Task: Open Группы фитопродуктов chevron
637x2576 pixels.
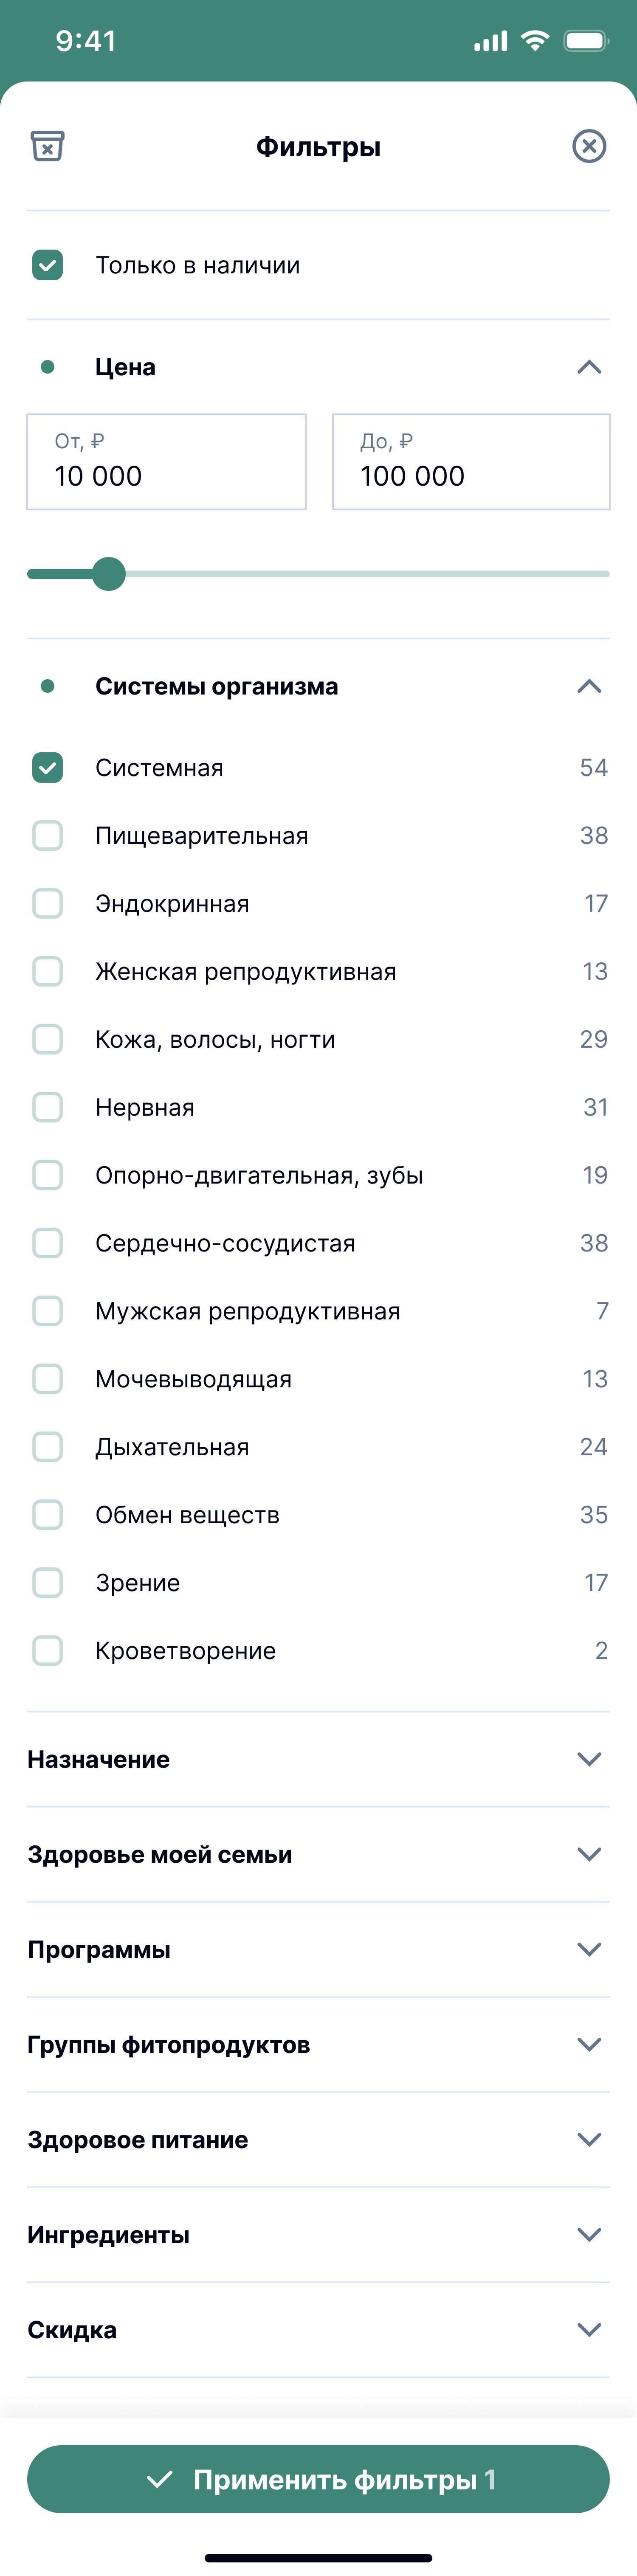Action: click(589, 2044)
